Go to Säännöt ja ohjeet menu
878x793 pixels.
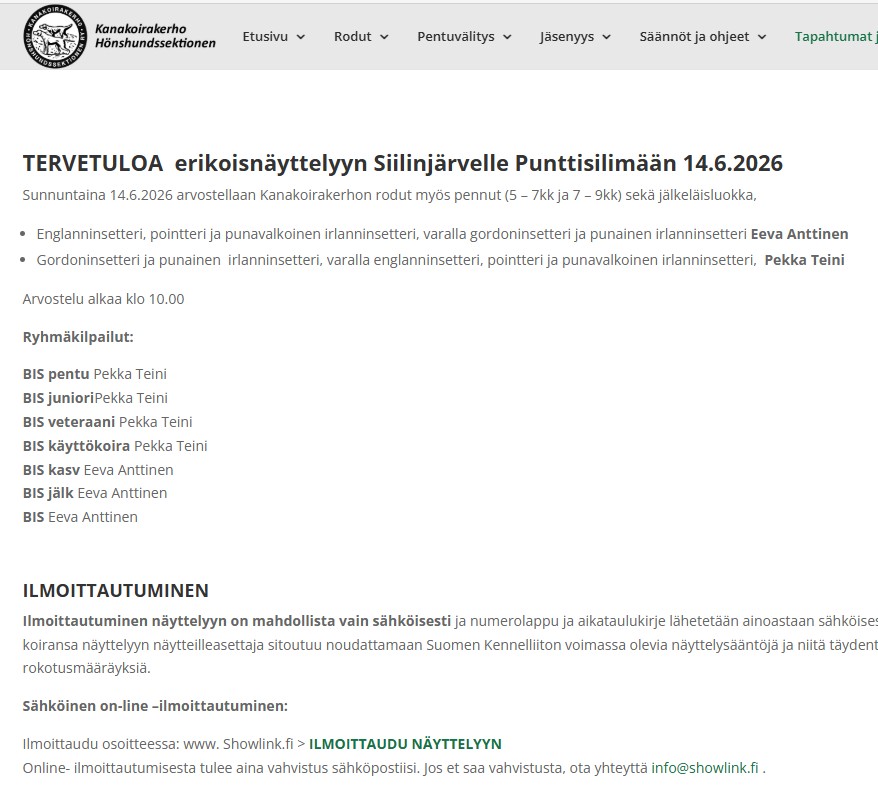[694, 36]
